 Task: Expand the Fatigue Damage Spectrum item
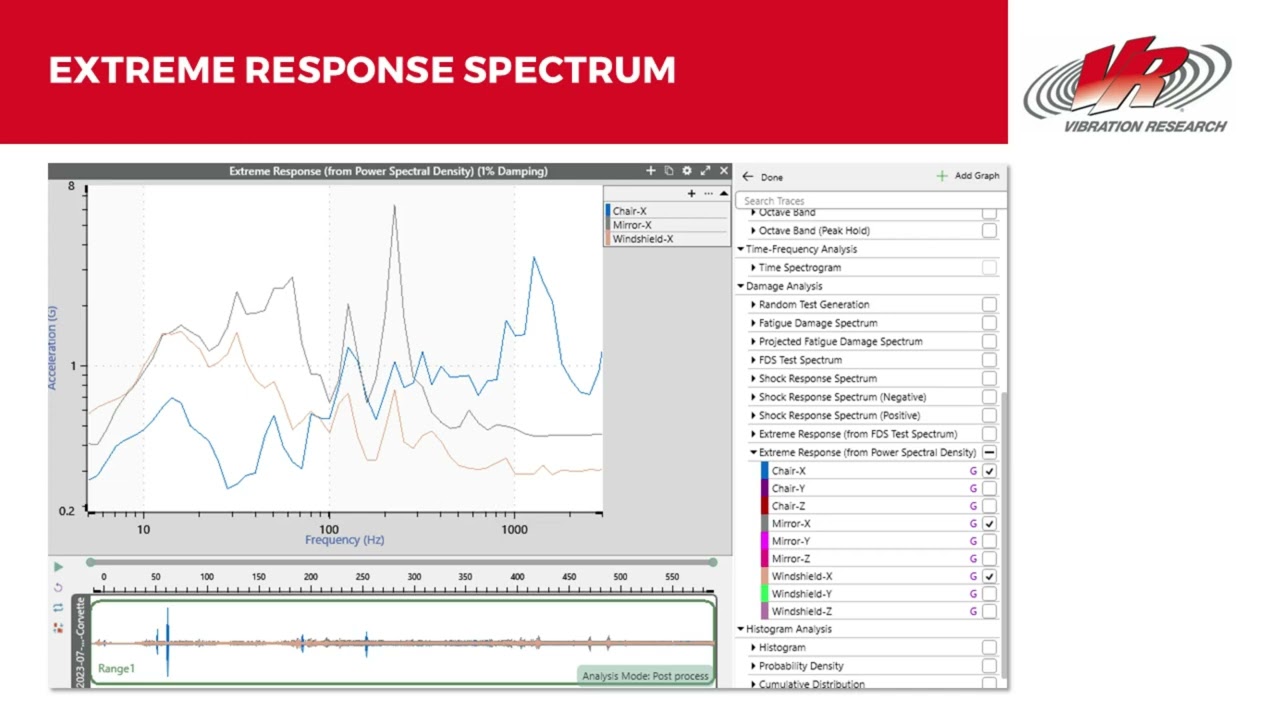coord(753,323)
